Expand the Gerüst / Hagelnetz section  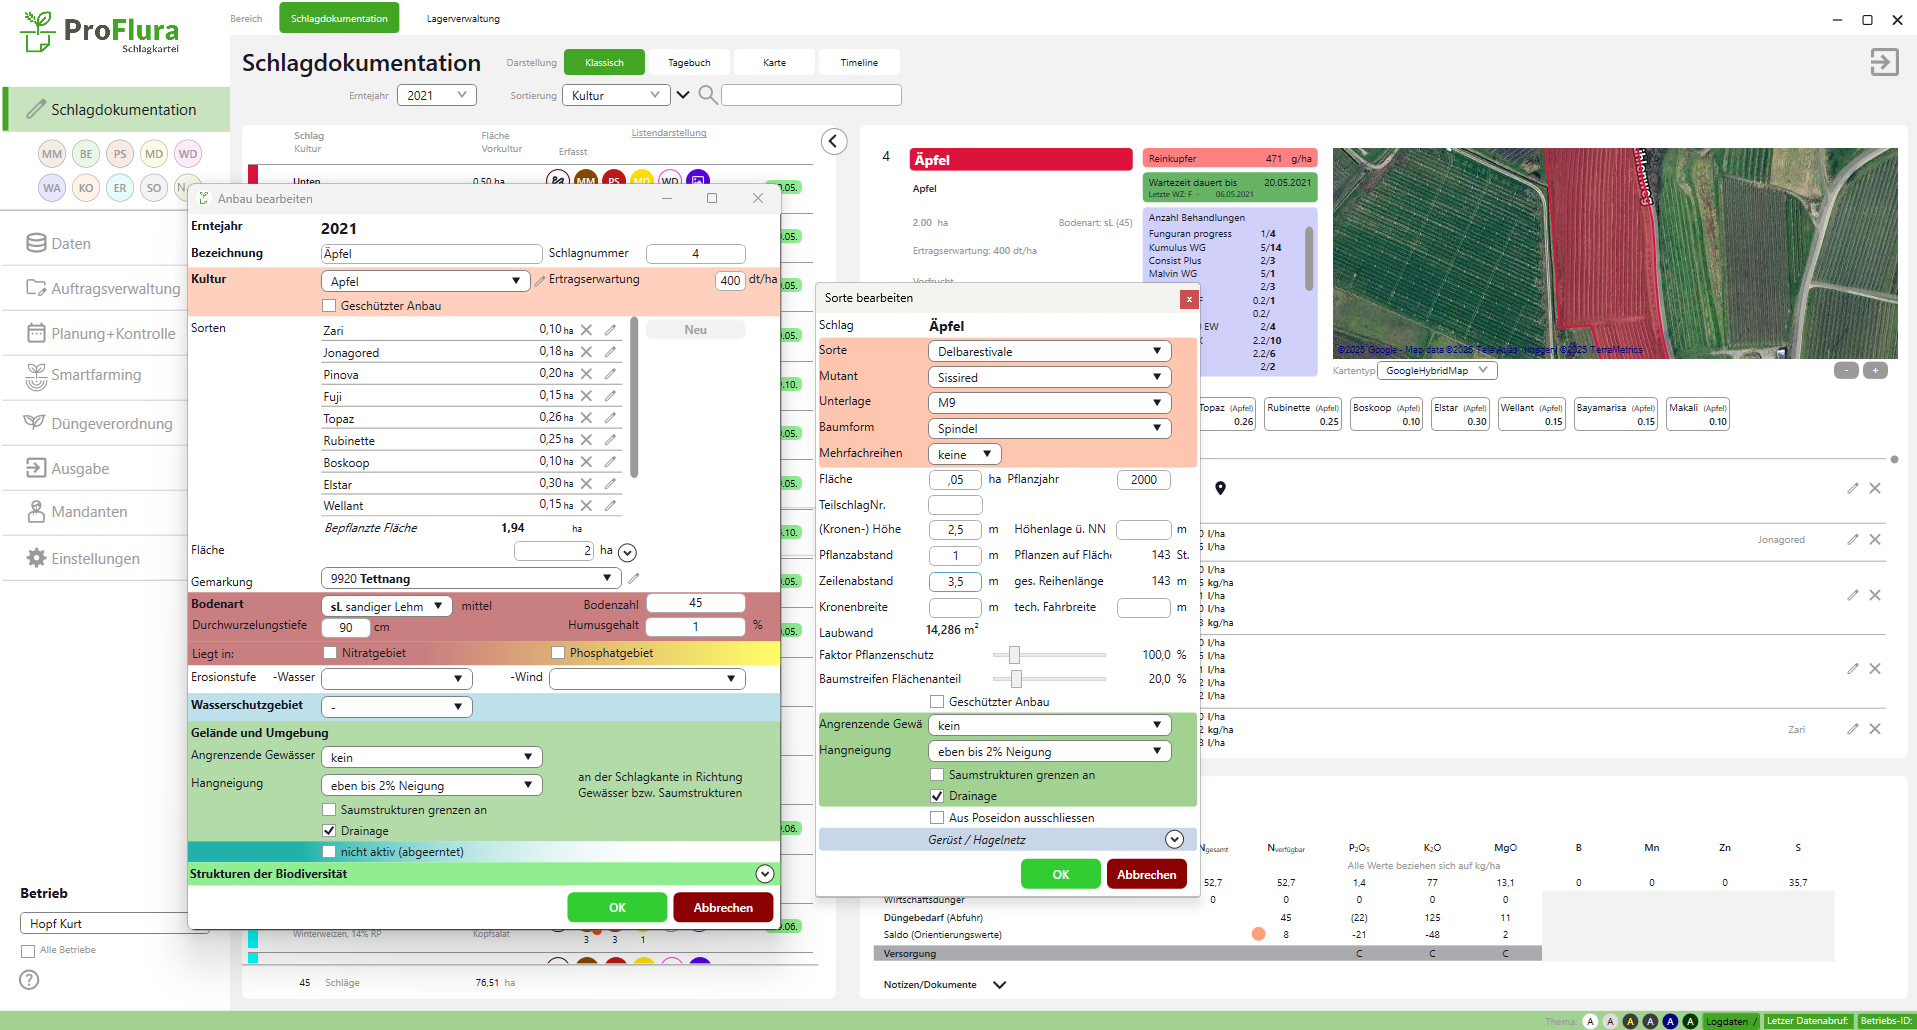coord(1174,840)
